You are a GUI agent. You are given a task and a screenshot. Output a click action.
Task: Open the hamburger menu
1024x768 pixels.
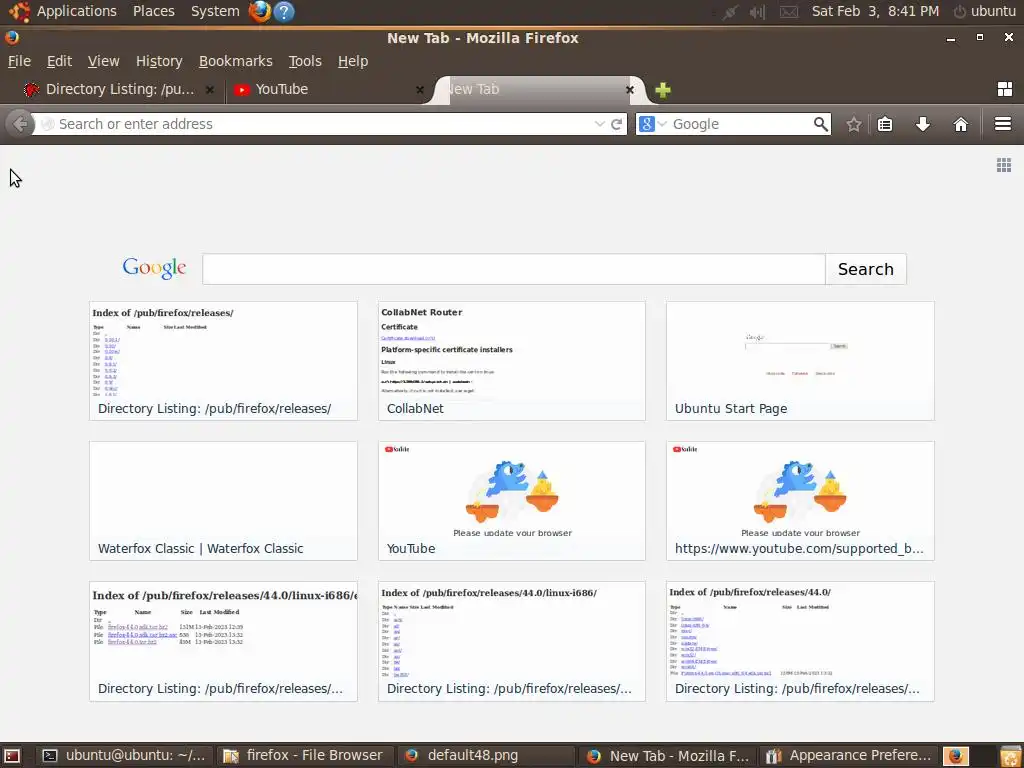[1003, 123]
